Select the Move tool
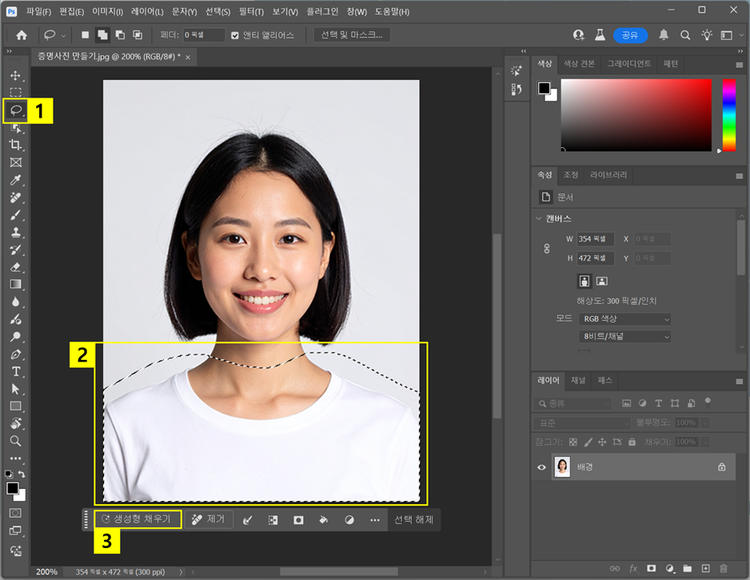The width and height of the screenshot is (750, 580). (16, 75)
